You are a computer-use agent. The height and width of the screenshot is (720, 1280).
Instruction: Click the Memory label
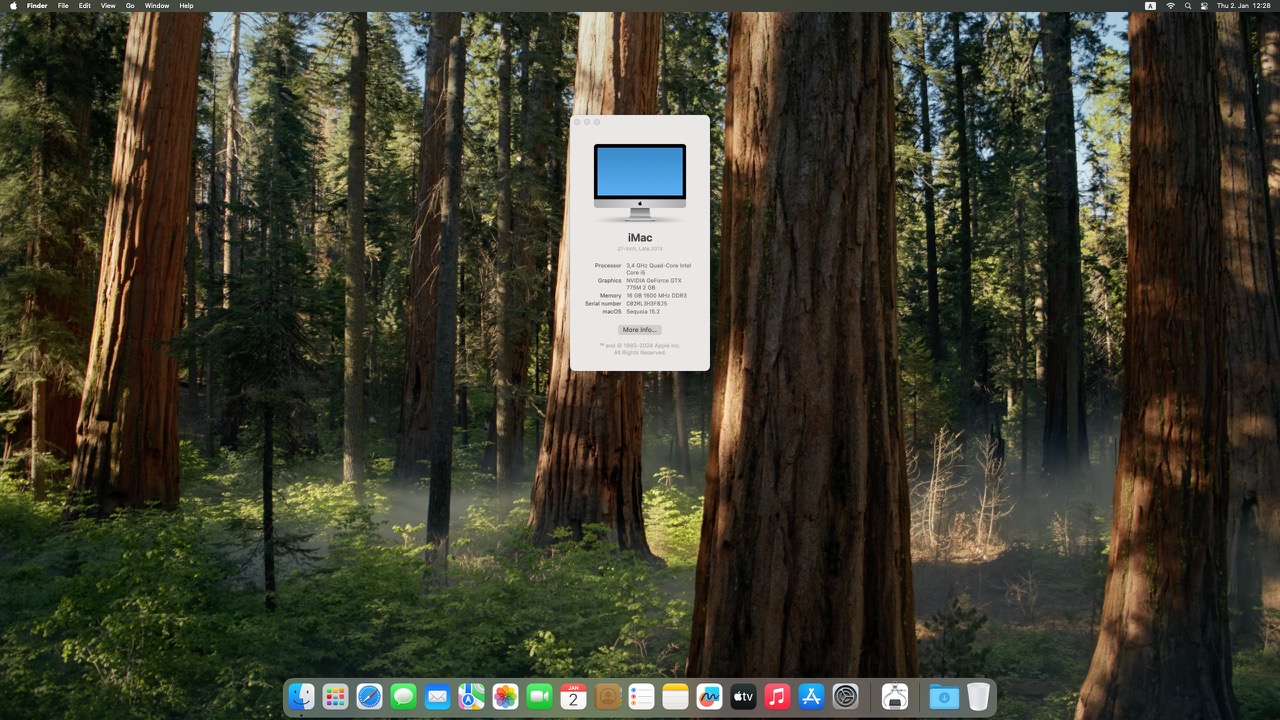(611, 296)
